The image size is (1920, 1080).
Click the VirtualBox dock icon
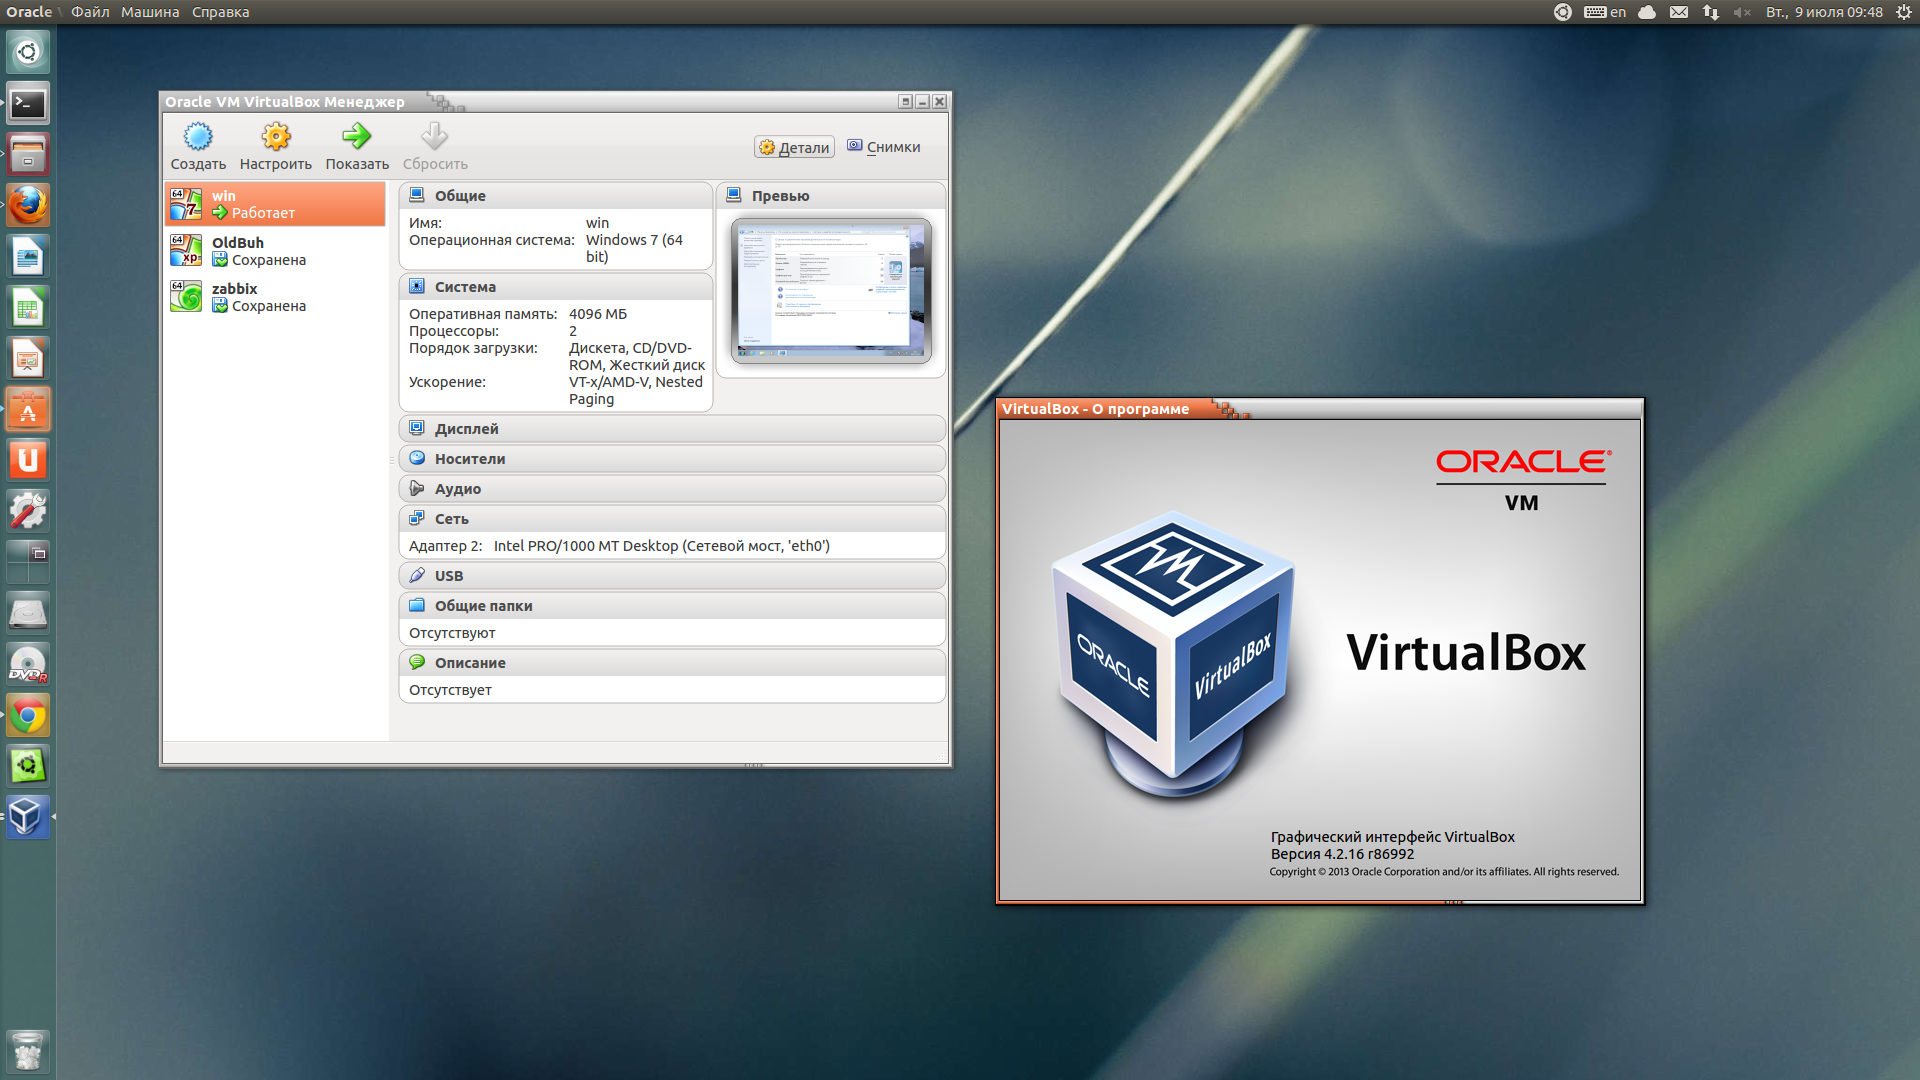(x=28, y=817)
